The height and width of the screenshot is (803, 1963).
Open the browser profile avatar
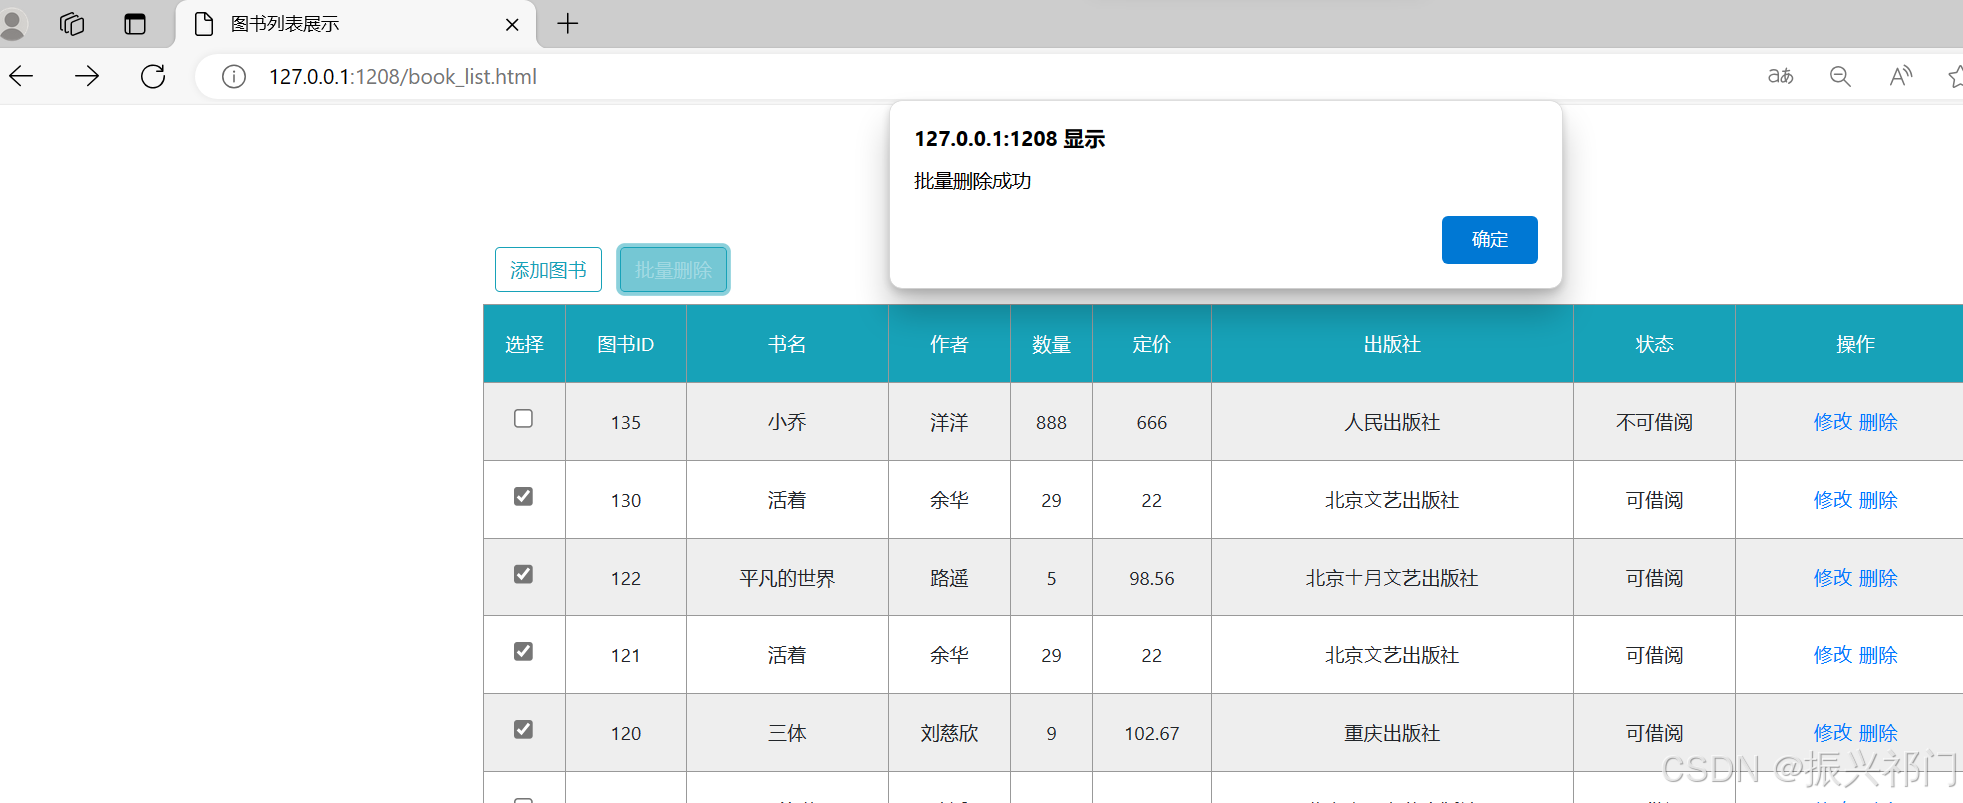click(12, 24)
